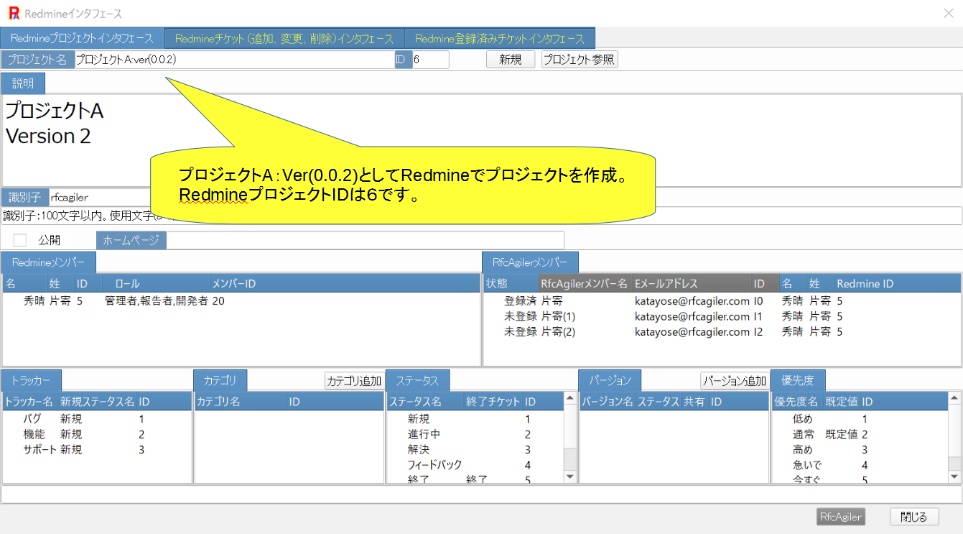The width and height of the screenshot is (963, 534).
Task: Select the カテゴリ panel header
Action: click(220, 380)
